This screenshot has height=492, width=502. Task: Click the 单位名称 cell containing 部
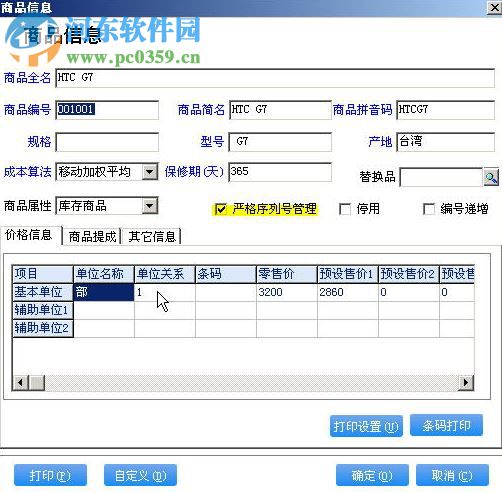(x=104, y=292)
